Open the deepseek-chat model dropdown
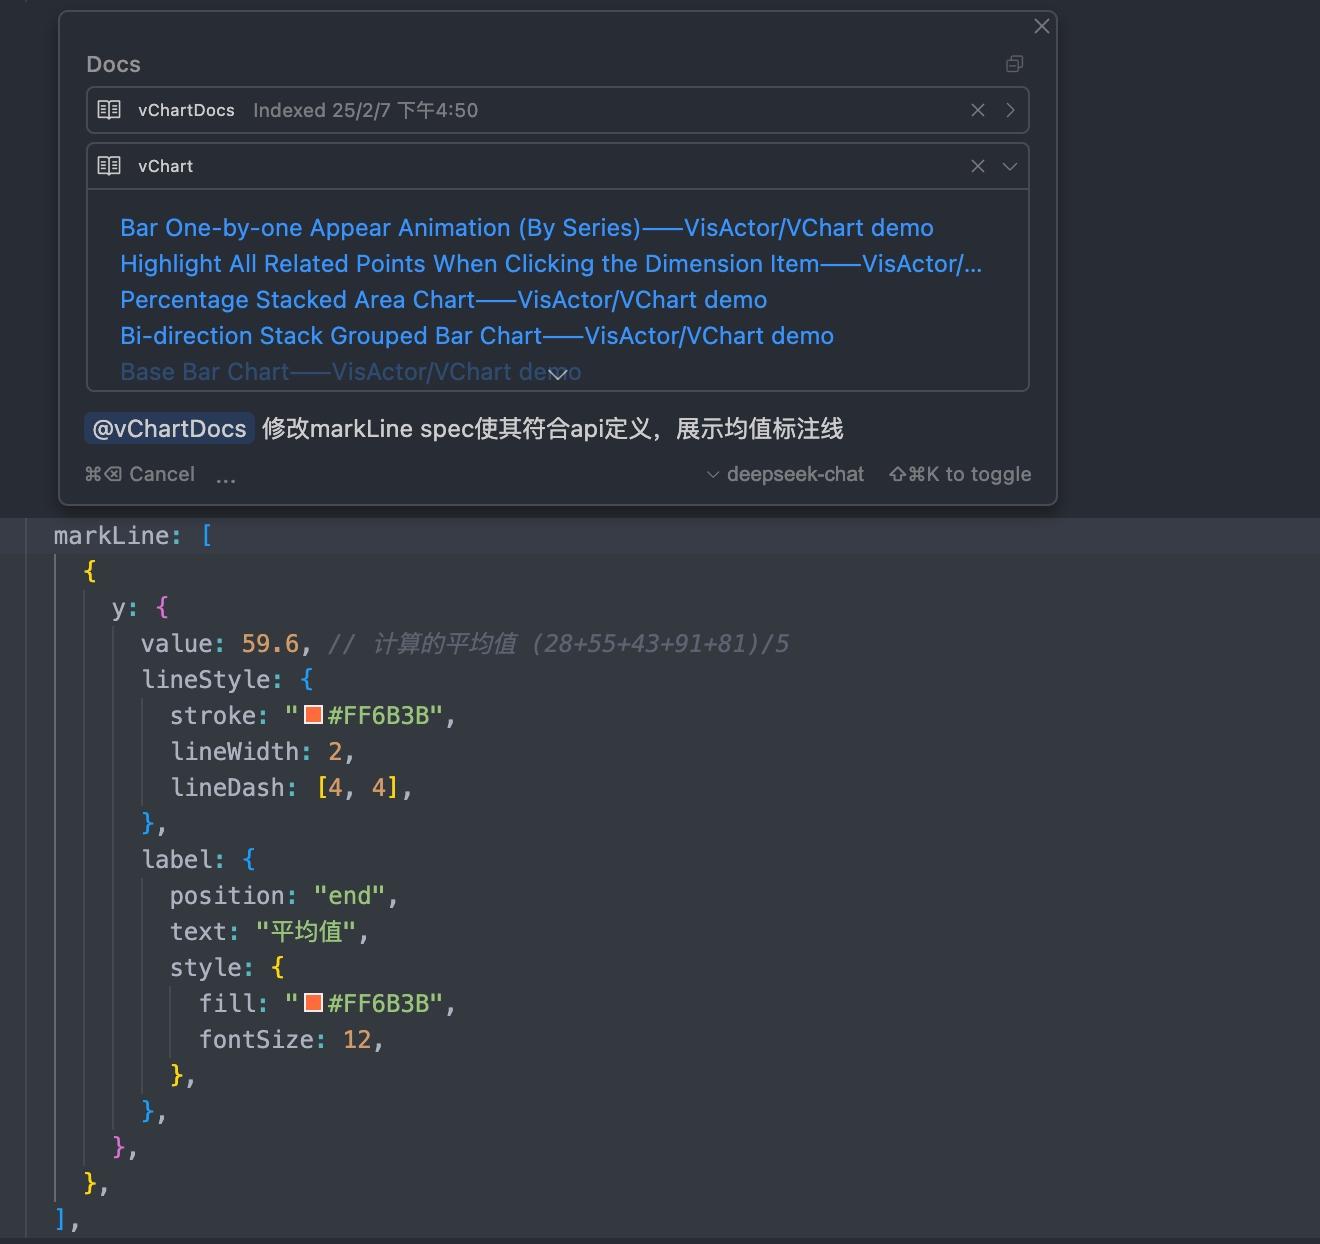Viewport: 1320px width, 1244px height. (x=786, y=474)
